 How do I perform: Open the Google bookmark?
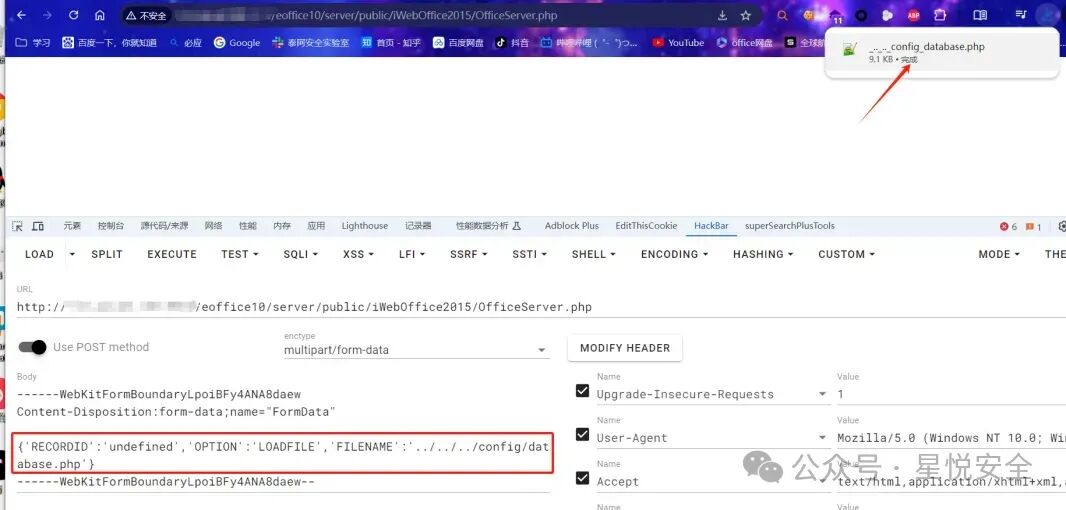(237, 42)
